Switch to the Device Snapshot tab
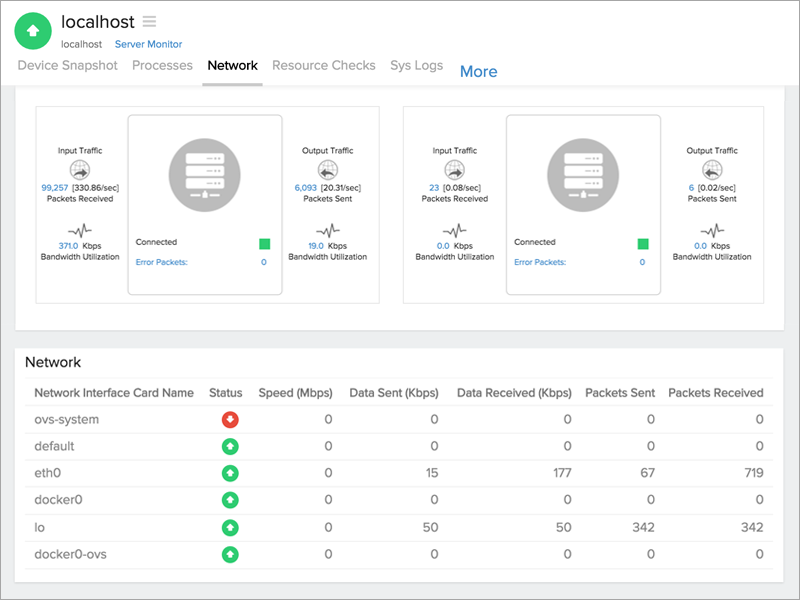Image resolution: width=800 pixels, height=600 pixels. click(x=68, y=66)
